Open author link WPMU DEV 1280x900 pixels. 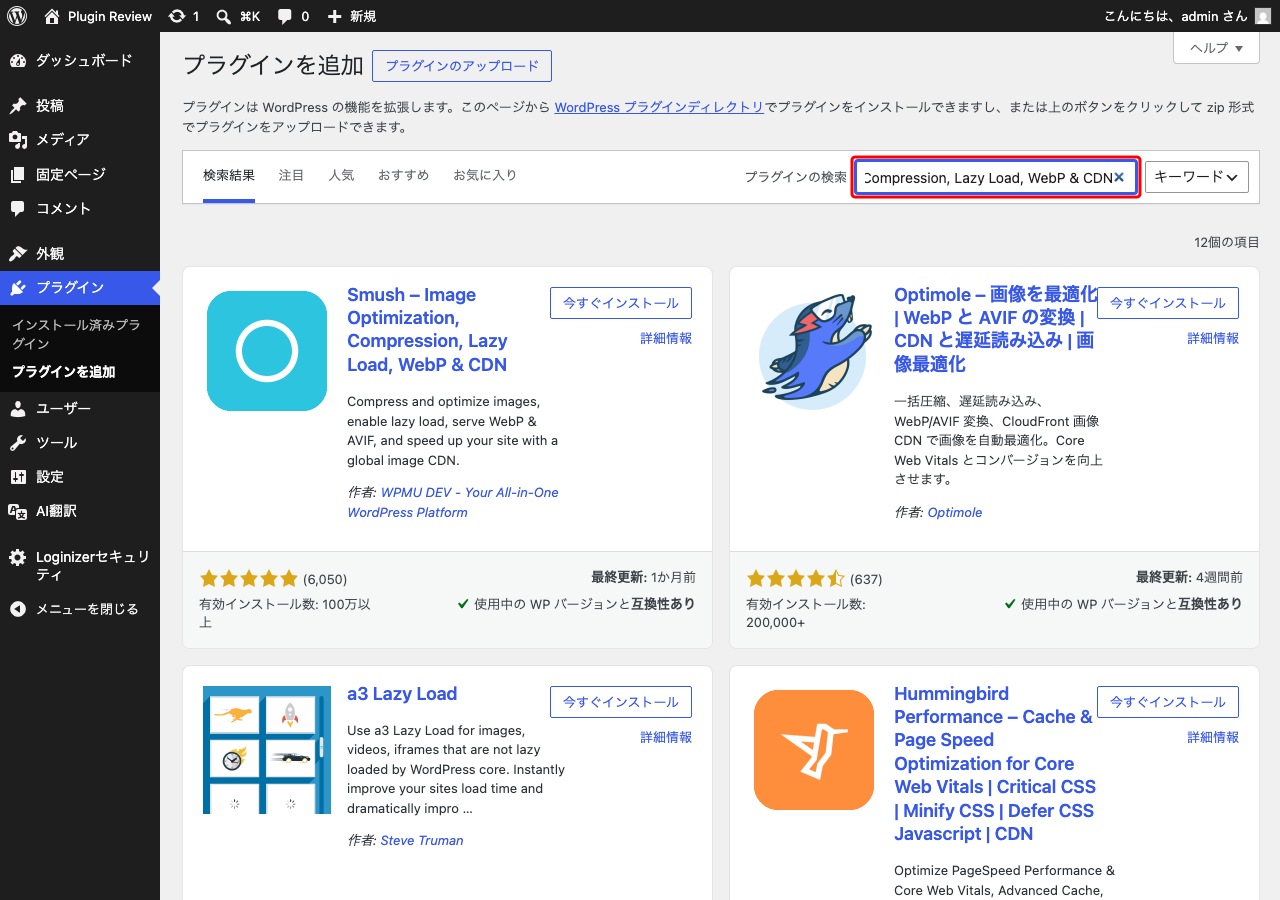[453, 502]
